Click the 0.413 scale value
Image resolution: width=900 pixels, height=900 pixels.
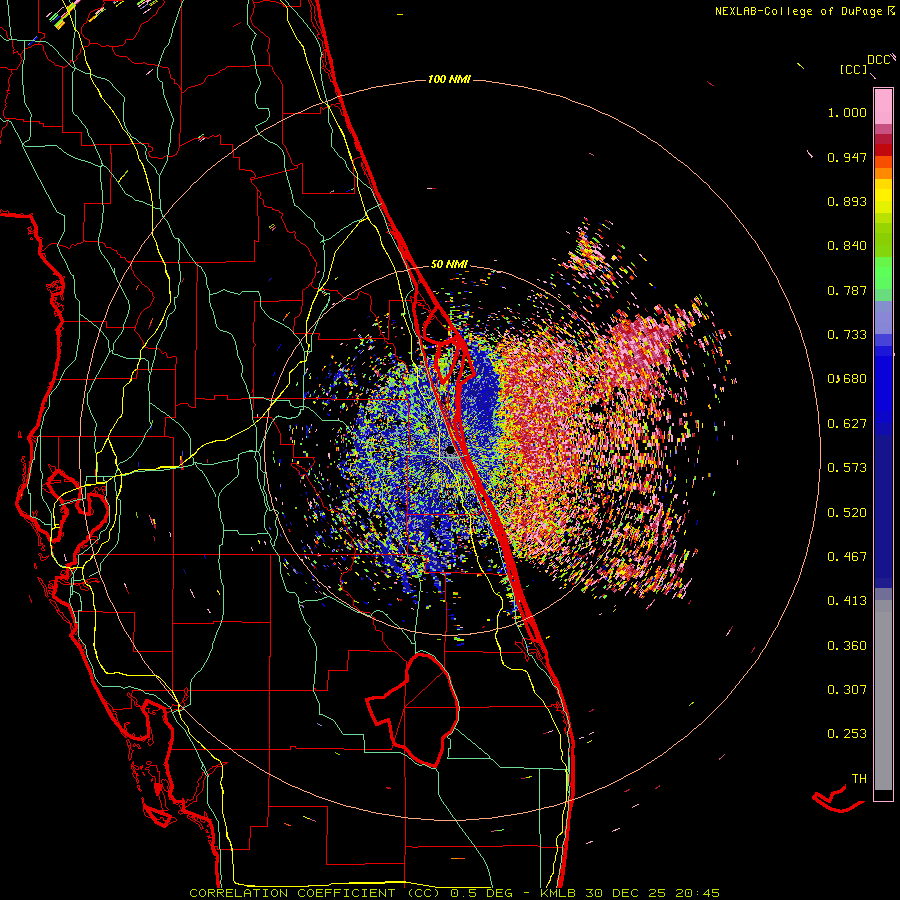click(847, 601)
